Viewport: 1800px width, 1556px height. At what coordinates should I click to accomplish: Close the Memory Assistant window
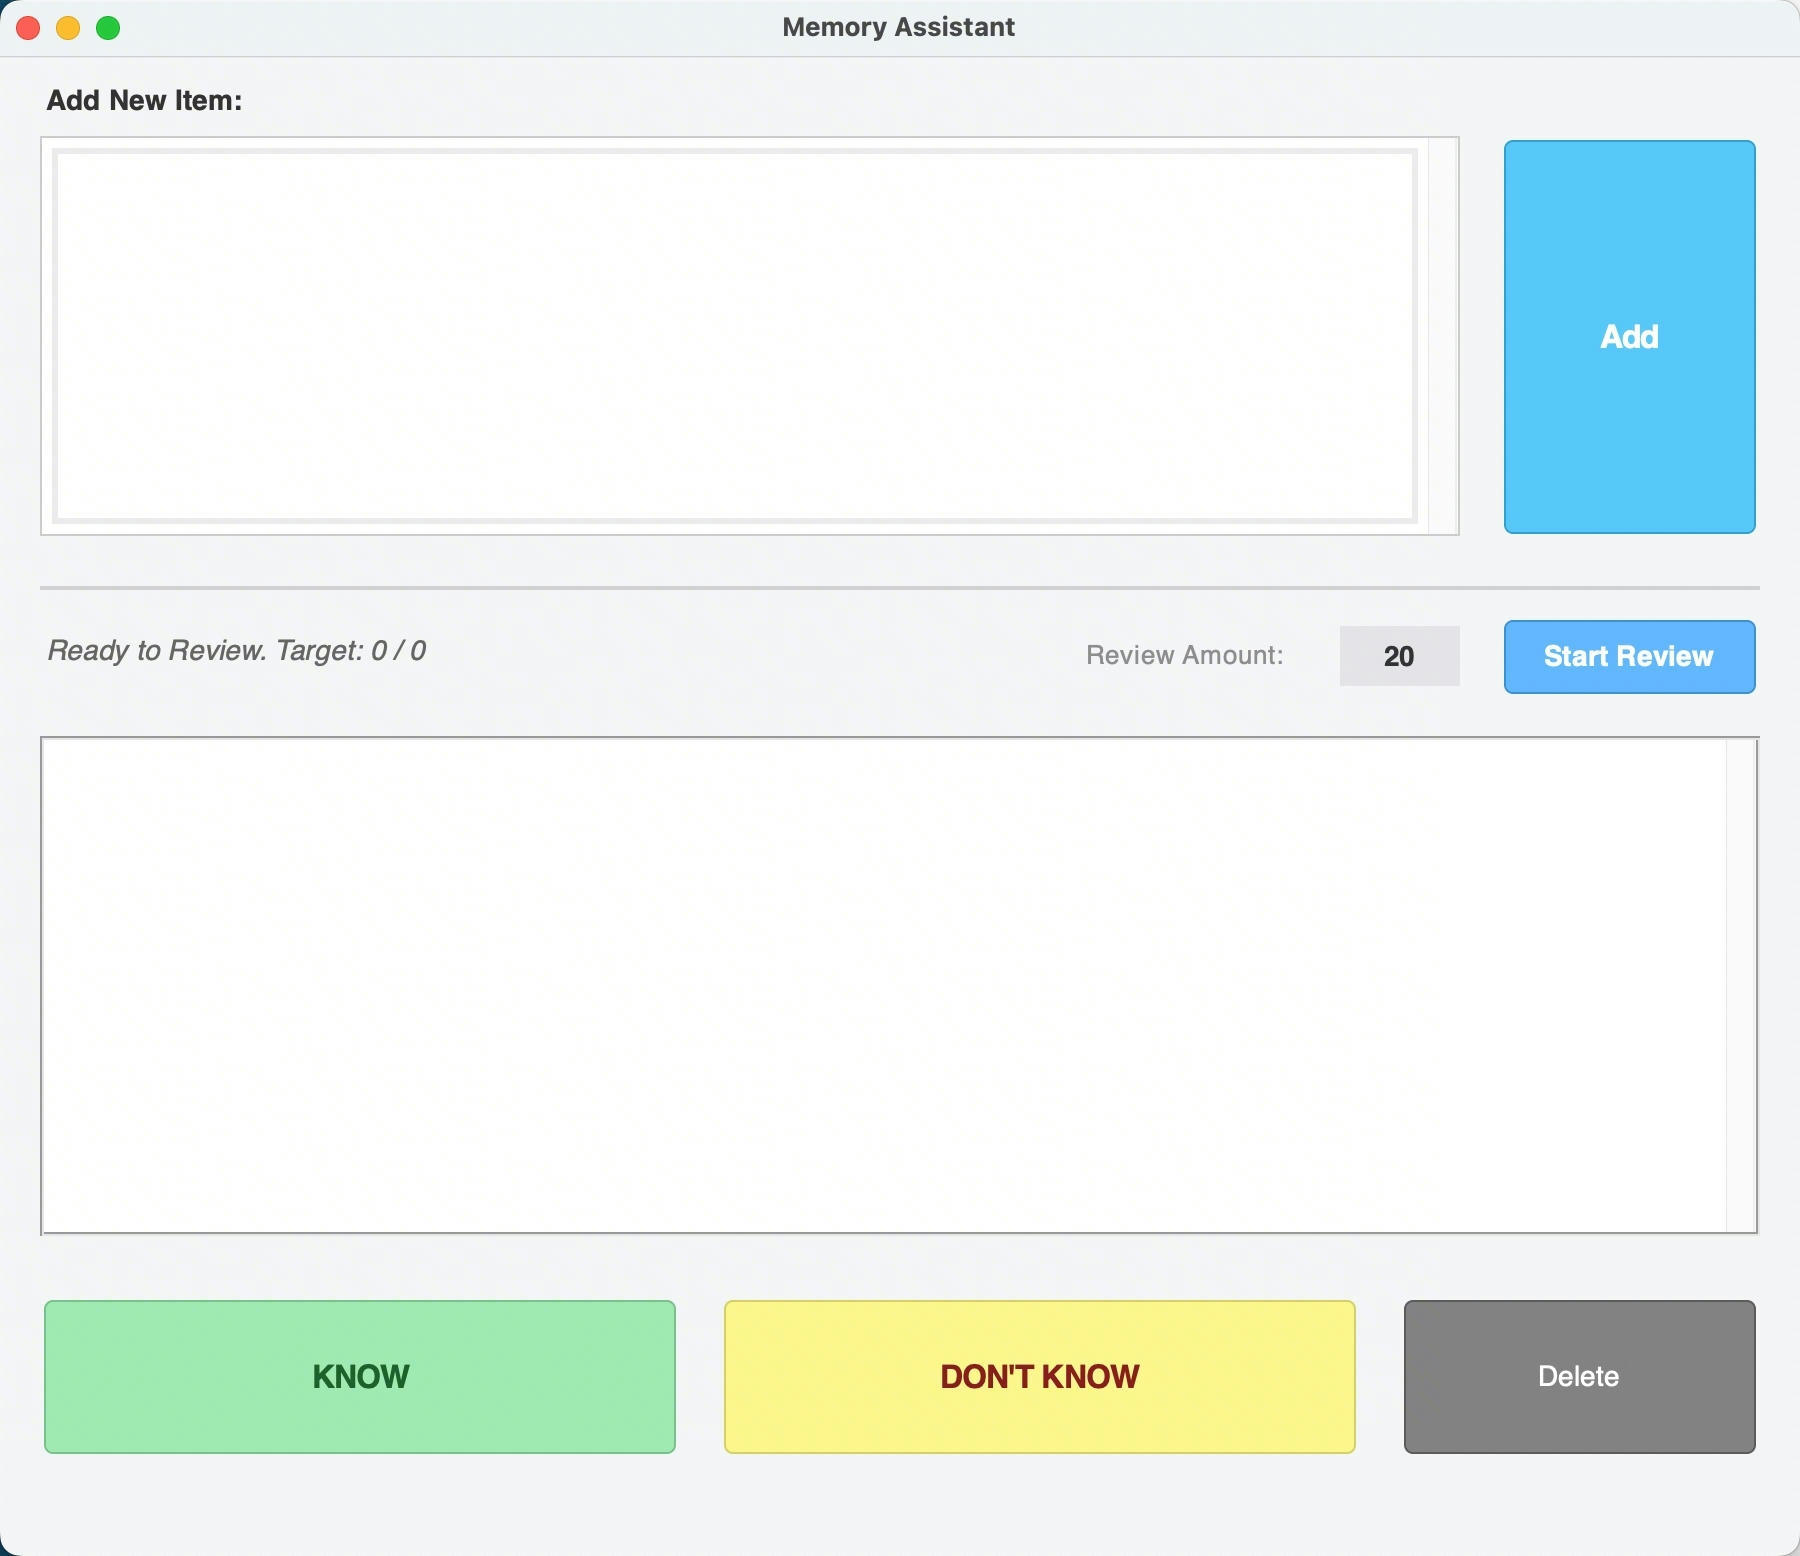coord(28,28)
